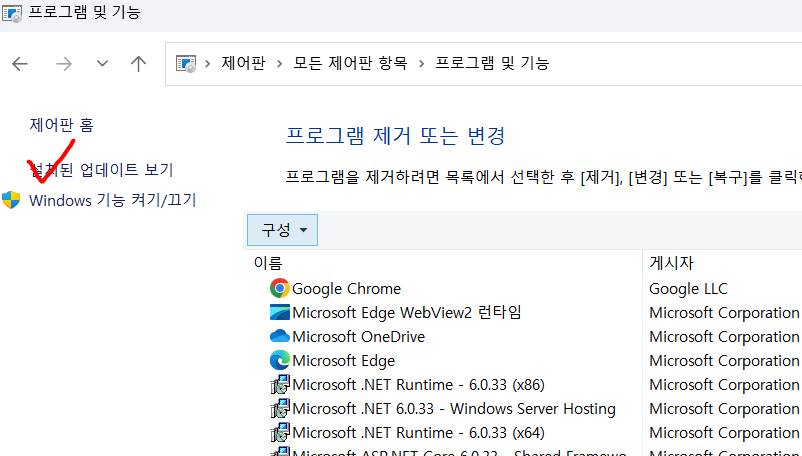Click Microsoft Corporation publisher in .NET Runtime (x64) row
The image size is (802, 456).
[724, 433]
